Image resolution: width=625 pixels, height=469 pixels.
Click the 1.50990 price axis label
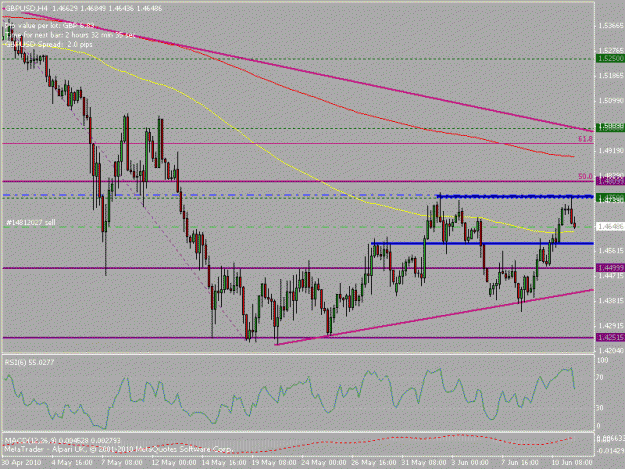pos(610,101)
